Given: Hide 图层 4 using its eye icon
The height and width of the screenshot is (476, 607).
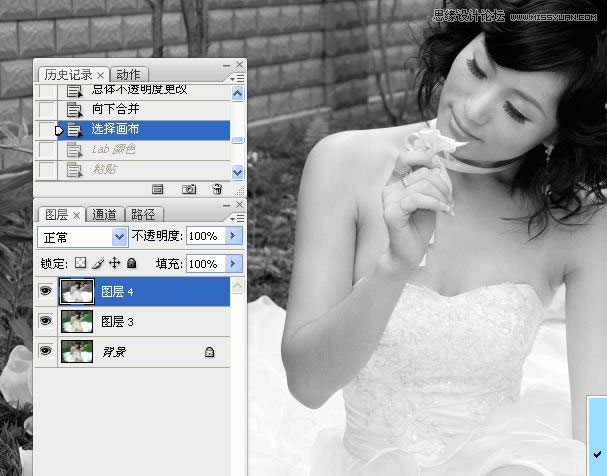Looking at the screenshot, I should [x=45, y=292].
